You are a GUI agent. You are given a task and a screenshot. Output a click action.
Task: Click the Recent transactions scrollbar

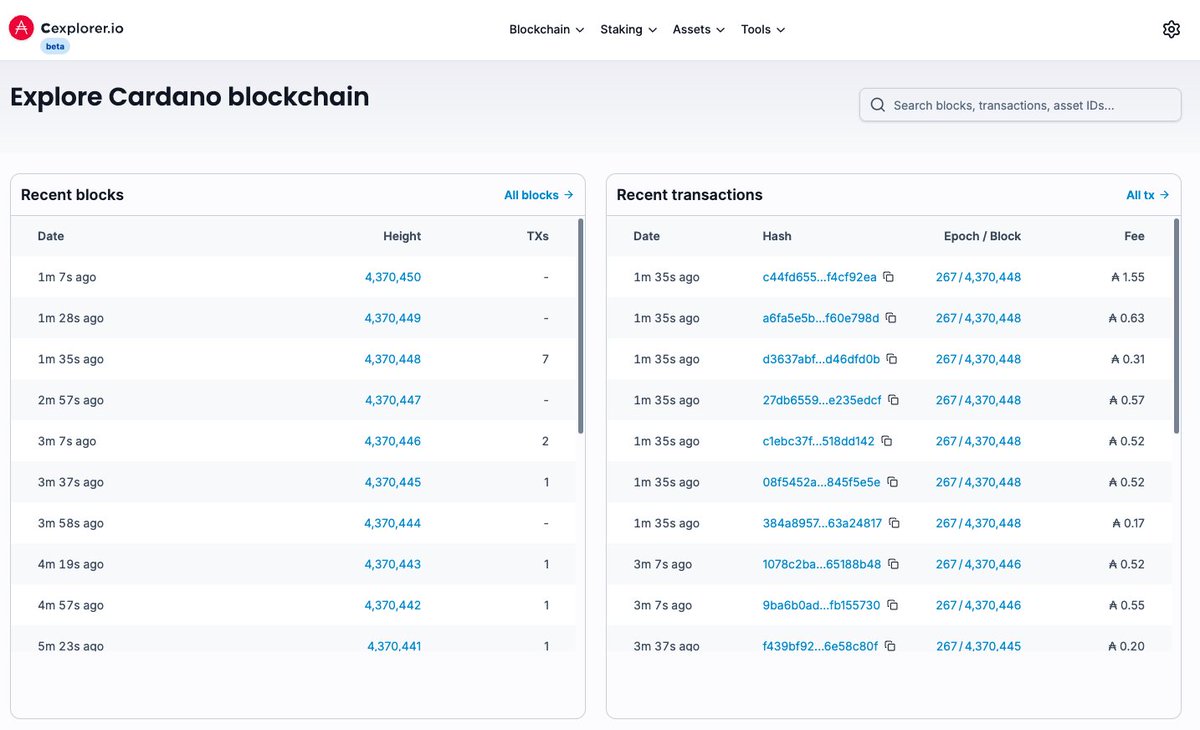pyautogui.click(x=1176, y=326)
